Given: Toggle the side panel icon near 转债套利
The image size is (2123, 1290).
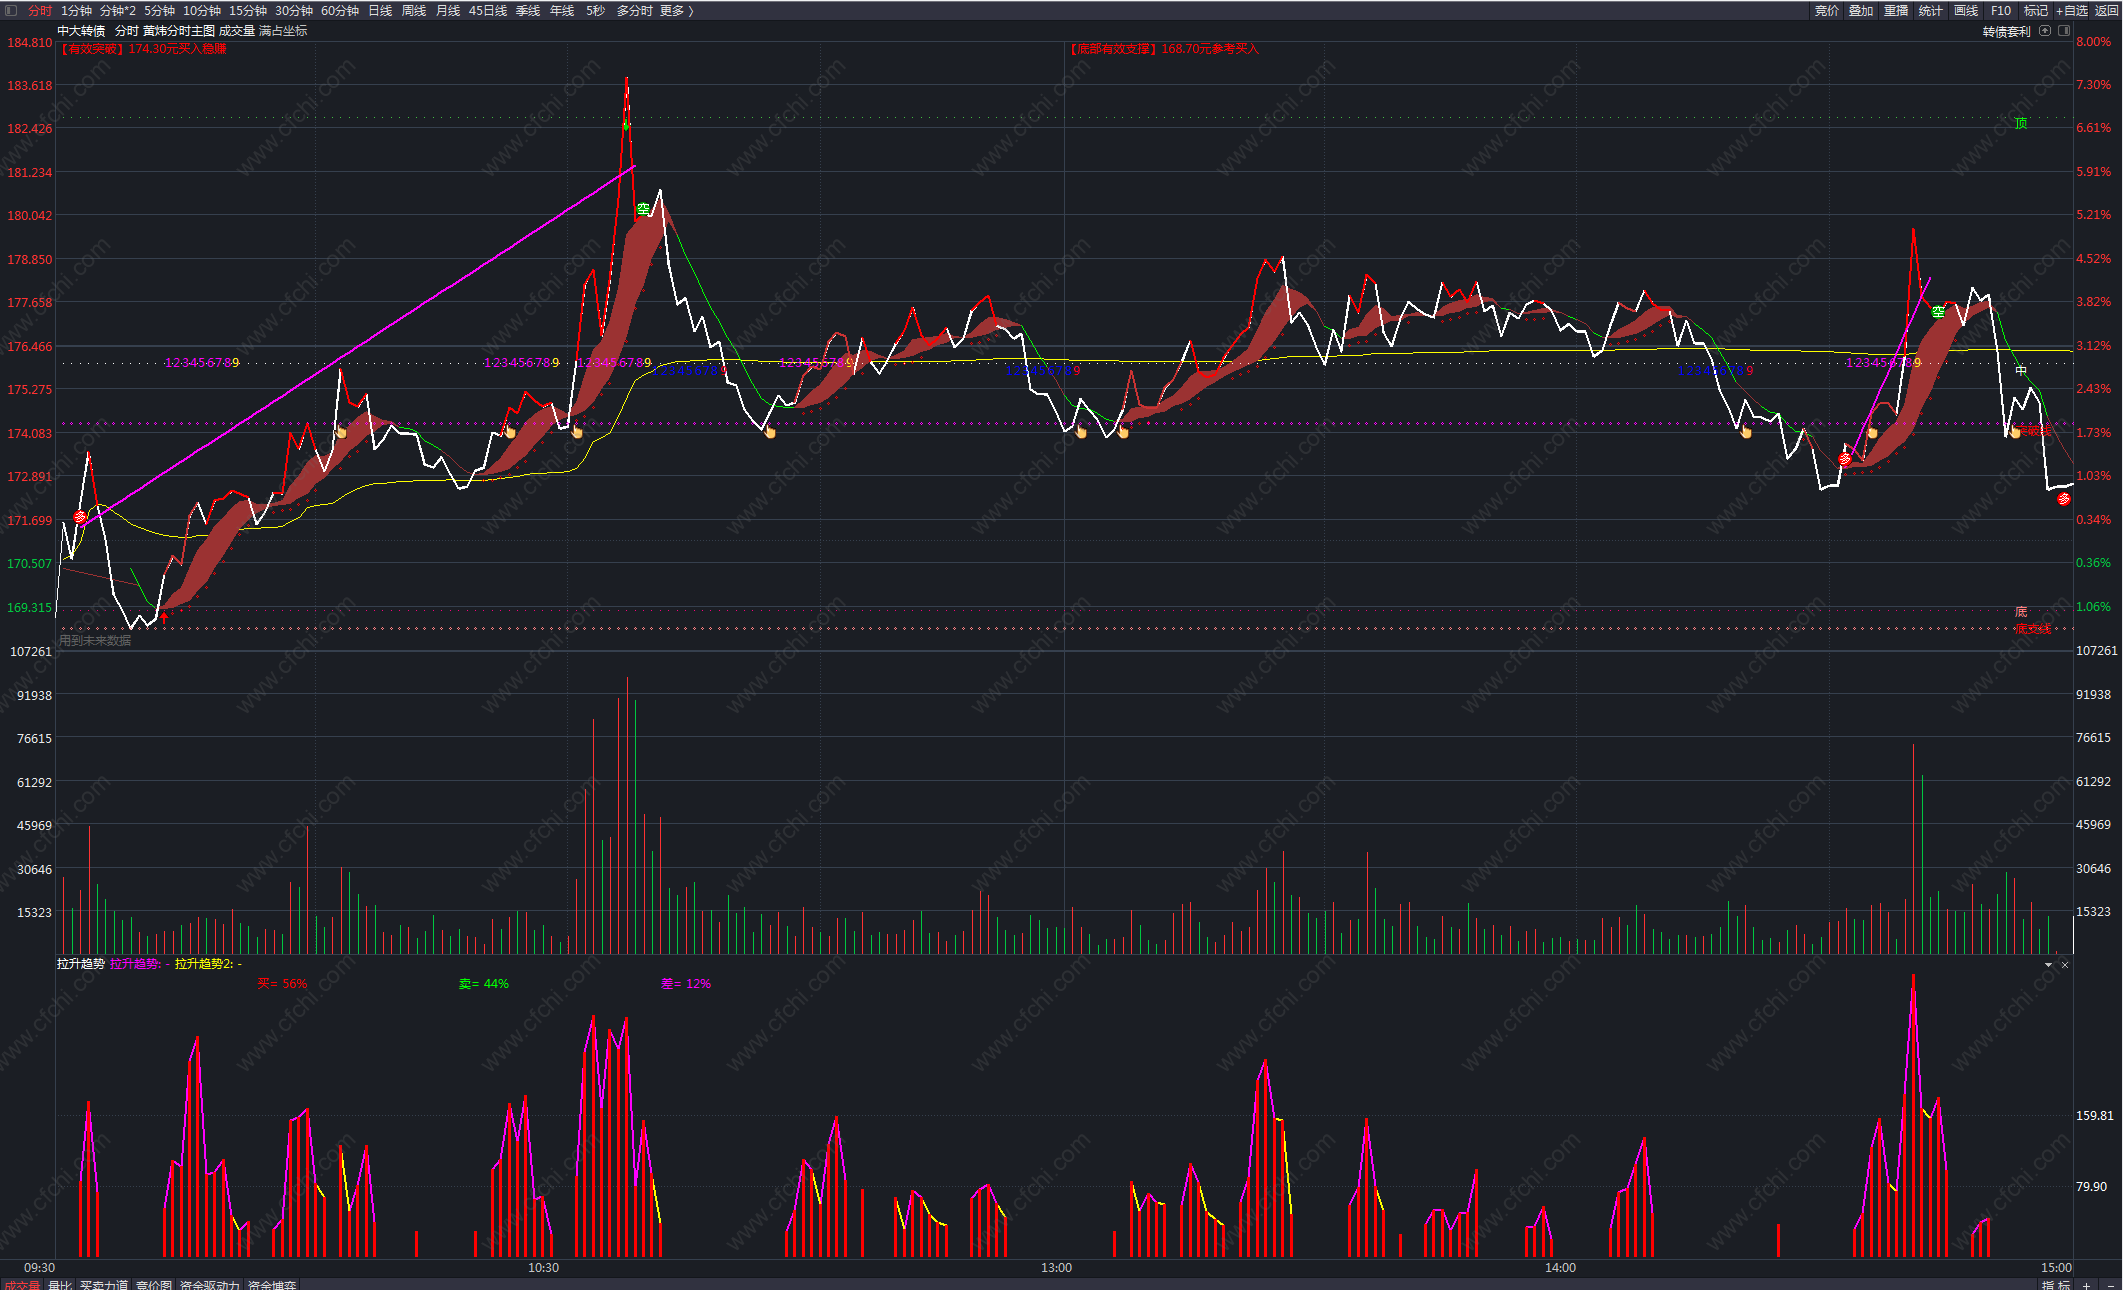Looking at the screenshot, I should tap(2063, 31).
